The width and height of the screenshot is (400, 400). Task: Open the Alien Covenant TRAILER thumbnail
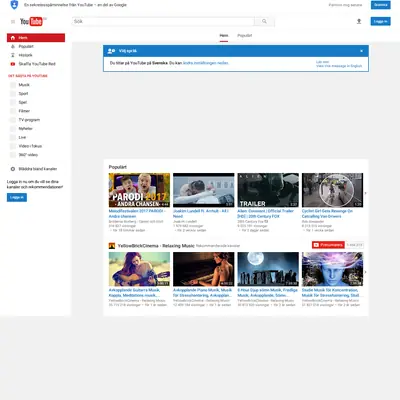click(268, 190)
